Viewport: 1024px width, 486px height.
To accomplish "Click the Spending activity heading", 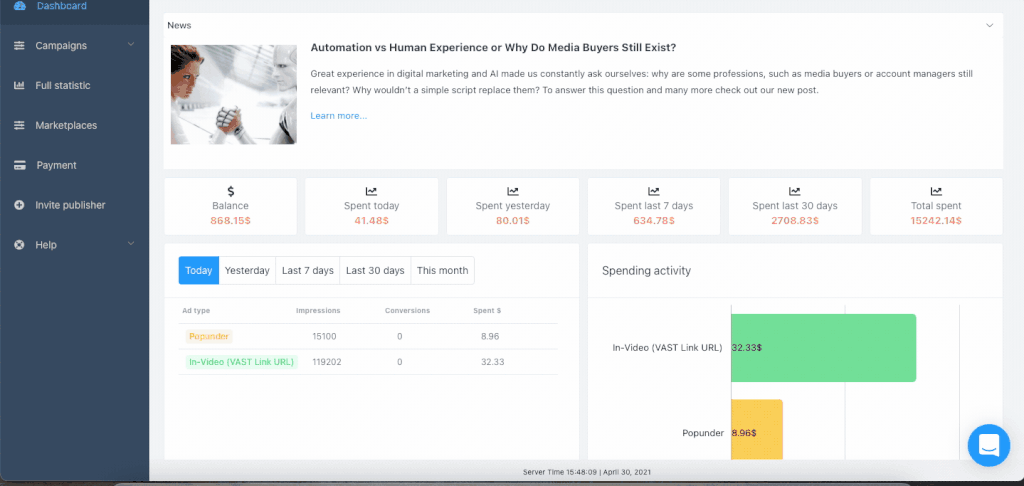I will click(x=646, y=270).
